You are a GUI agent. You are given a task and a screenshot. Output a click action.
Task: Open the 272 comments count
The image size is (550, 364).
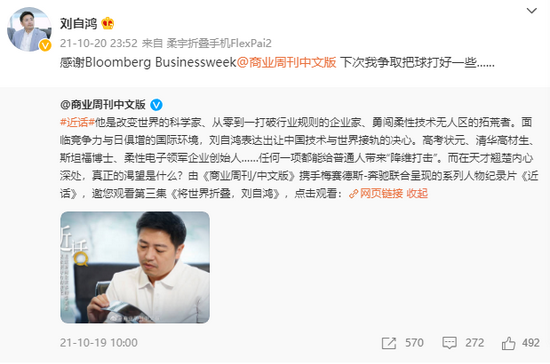[x=475, y=343]
